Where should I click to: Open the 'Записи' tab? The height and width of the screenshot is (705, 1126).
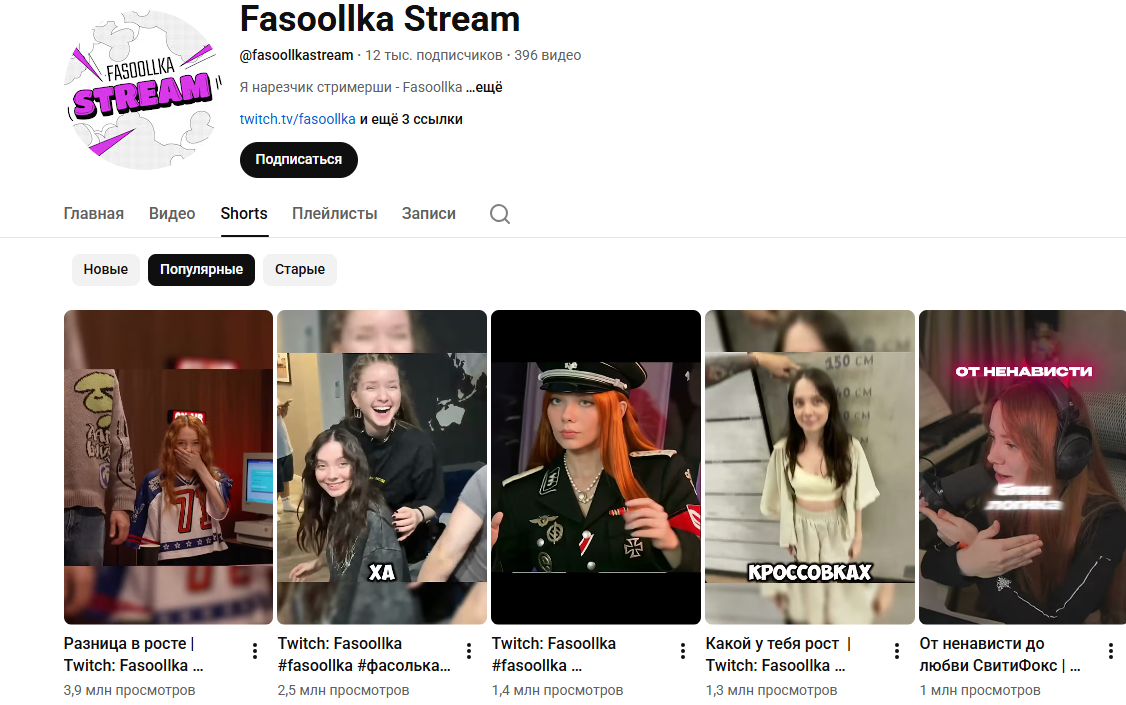pyautogui.click(x=429, y=214)
